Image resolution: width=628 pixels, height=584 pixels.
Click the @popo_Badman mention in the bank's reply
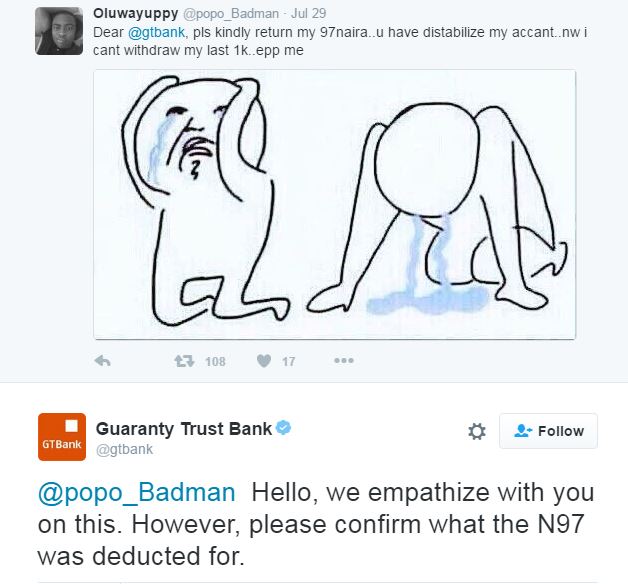tap(138, 492)
